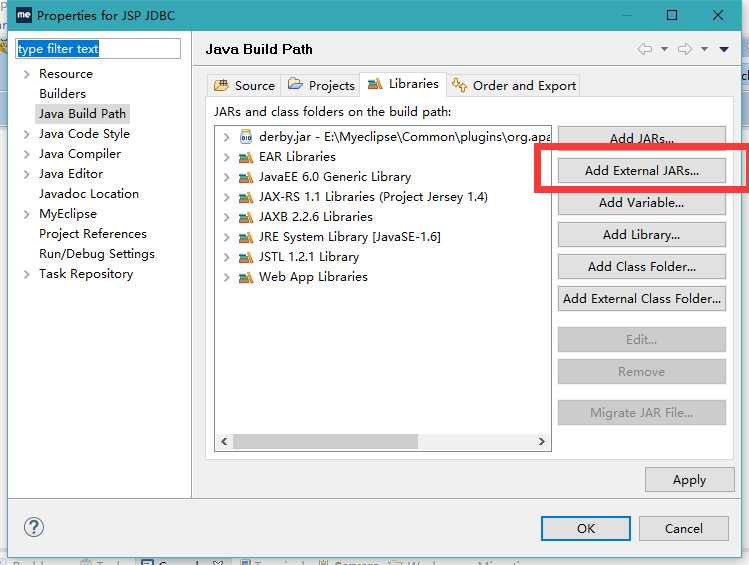Image resolution: width=749 pixels, height=565 pixels.
Task: Expand the MyEclipse preferences node
Action: pyautogui.click(x=27, y=214)
